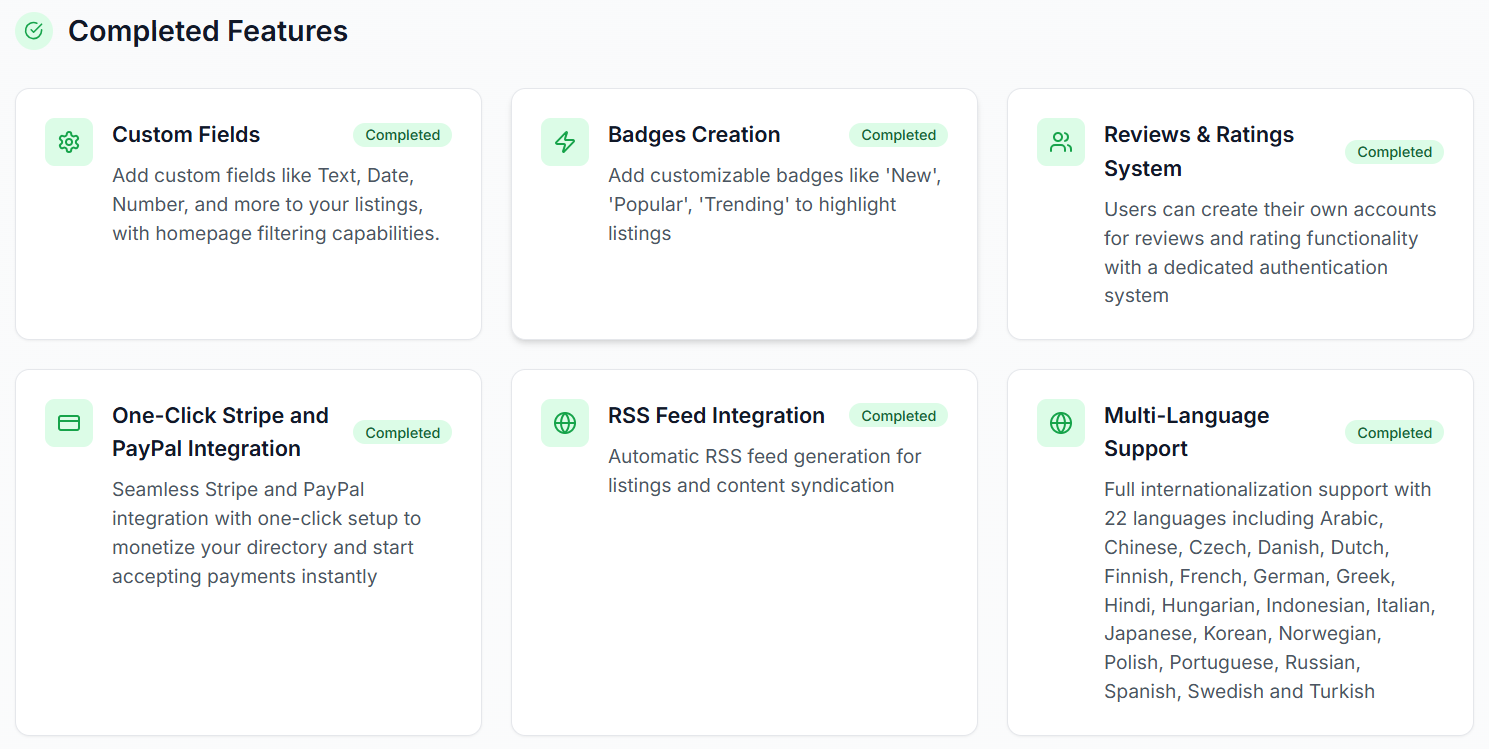
Task: Select the Completed badge on Reviews & Ratings System
Action: click(1394, 152)
